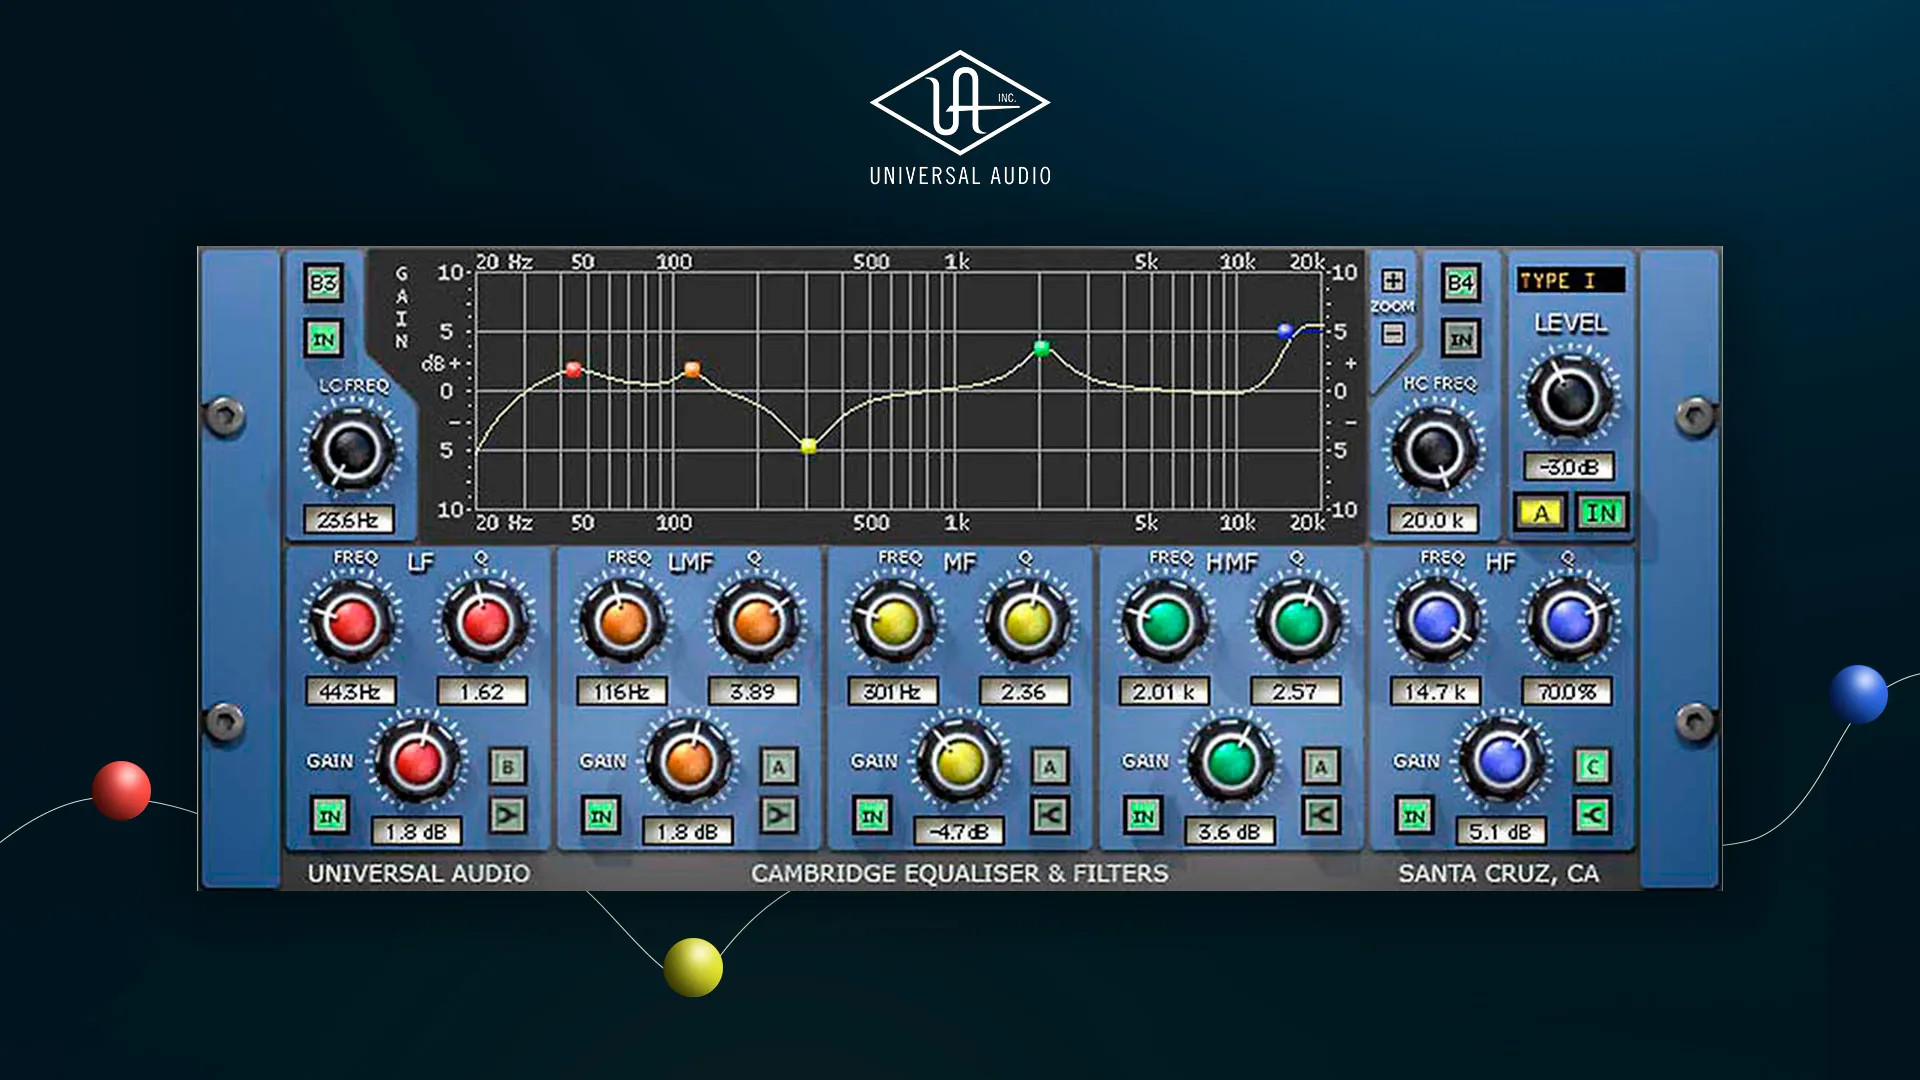Click the MF band yellow FREQ knob

click(x=893, y=622)
